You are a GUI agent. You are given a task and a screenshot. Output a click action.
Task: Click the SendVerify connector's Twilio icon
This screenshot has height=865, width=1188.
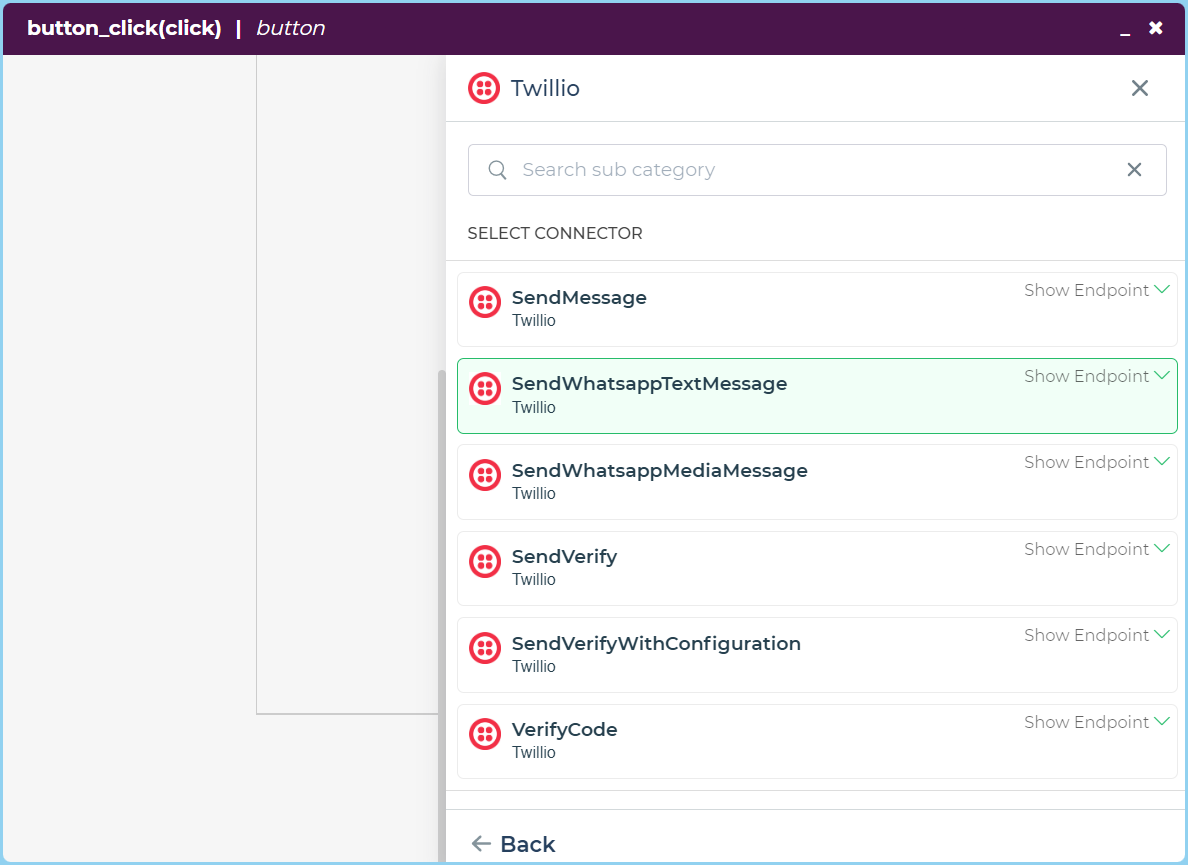[485, 562]
